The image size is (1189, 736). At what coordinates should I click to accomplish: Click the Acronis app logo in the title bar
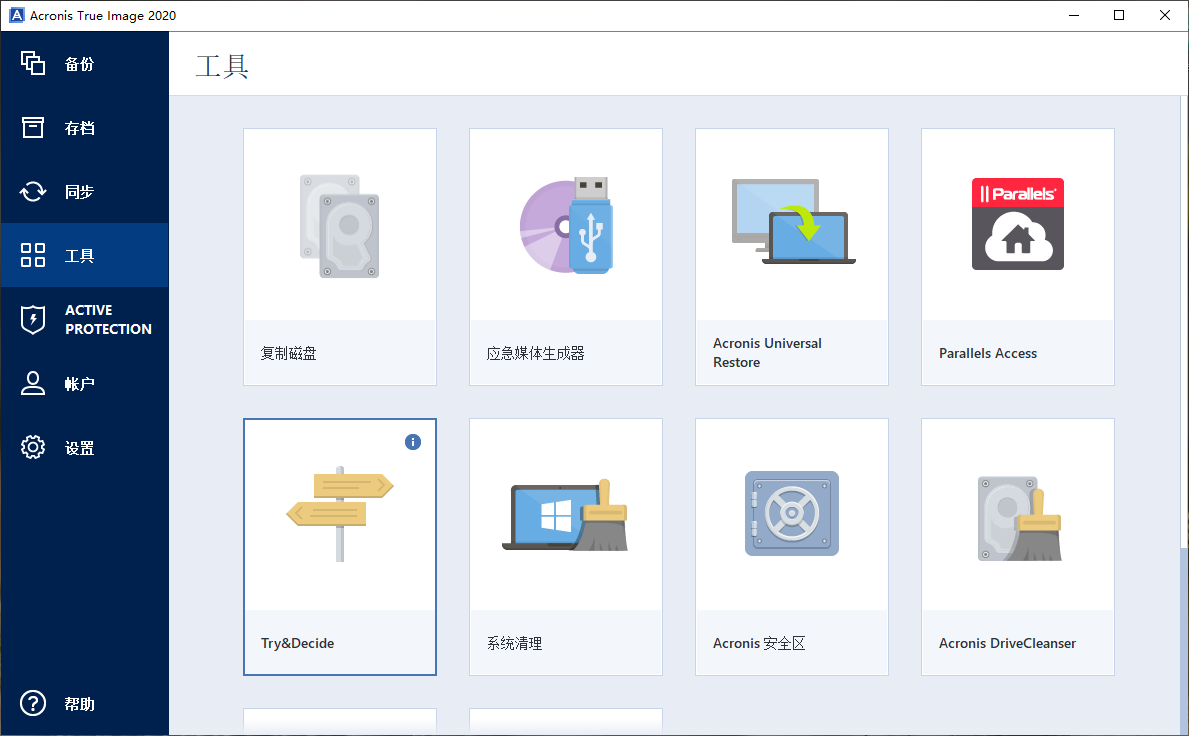[x=16, y=15]
